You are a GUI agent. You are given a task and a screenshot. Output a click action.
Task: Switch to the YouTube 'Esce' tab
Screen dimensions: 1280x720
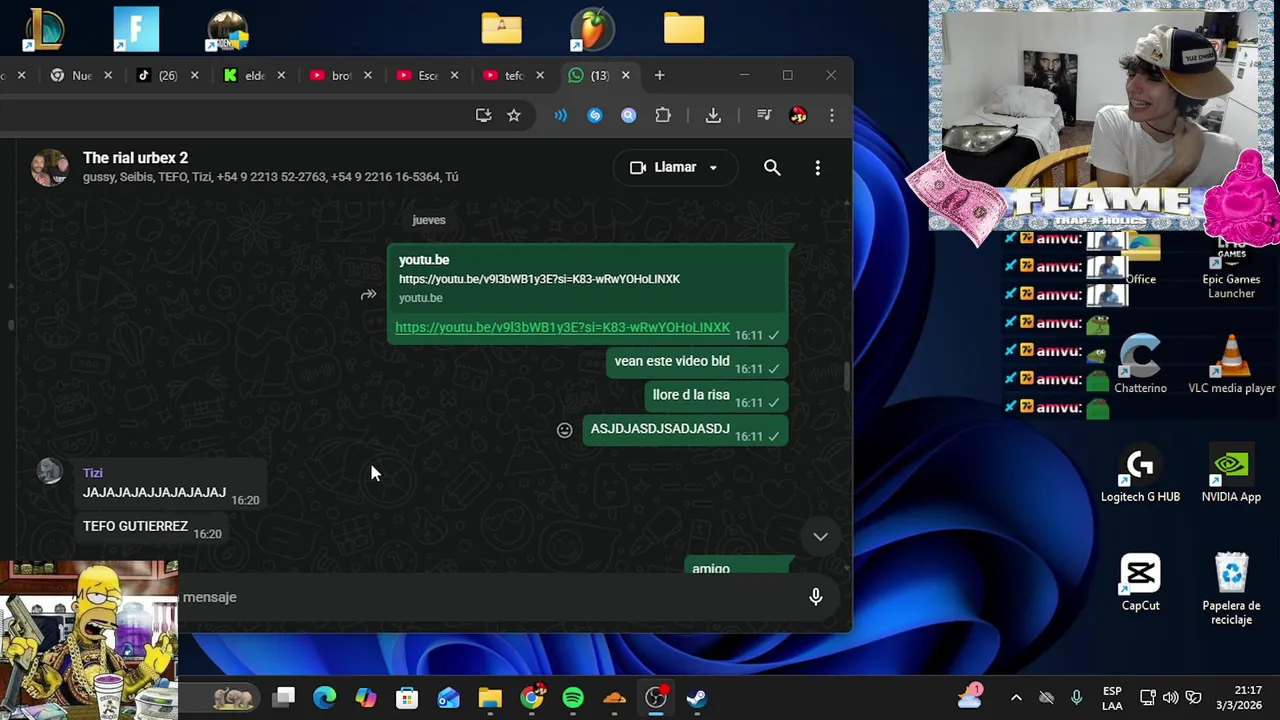(427, 76)
